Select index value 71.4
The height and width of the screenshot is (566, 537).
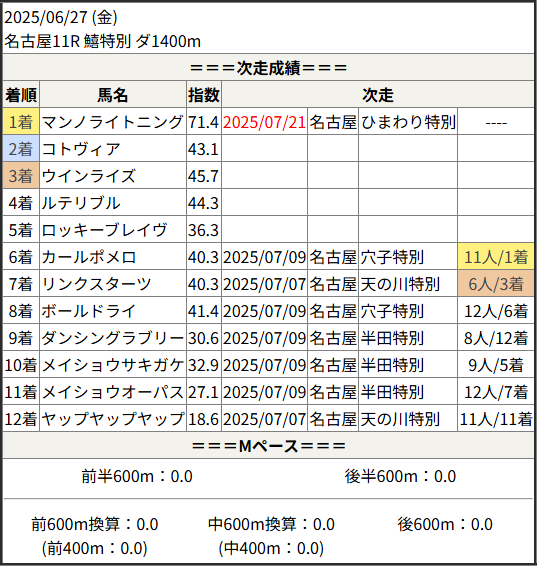point(203,122)
